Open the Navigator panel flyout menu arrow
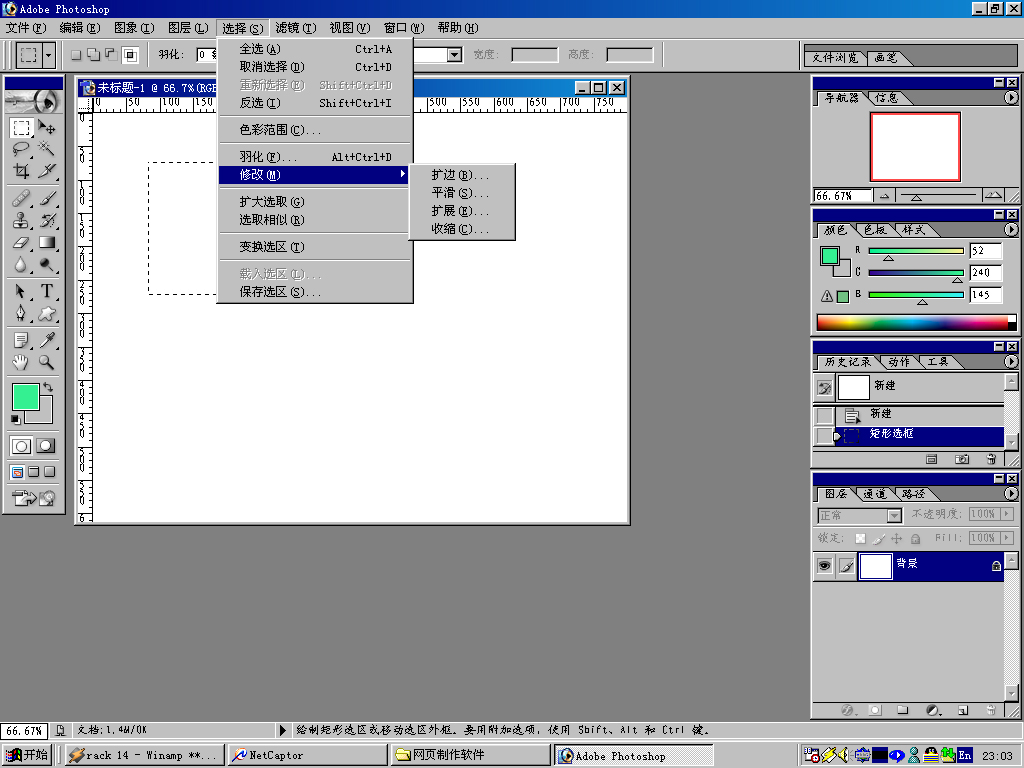The width and height of the screenshot is (1024, 768). (1010, 97)
